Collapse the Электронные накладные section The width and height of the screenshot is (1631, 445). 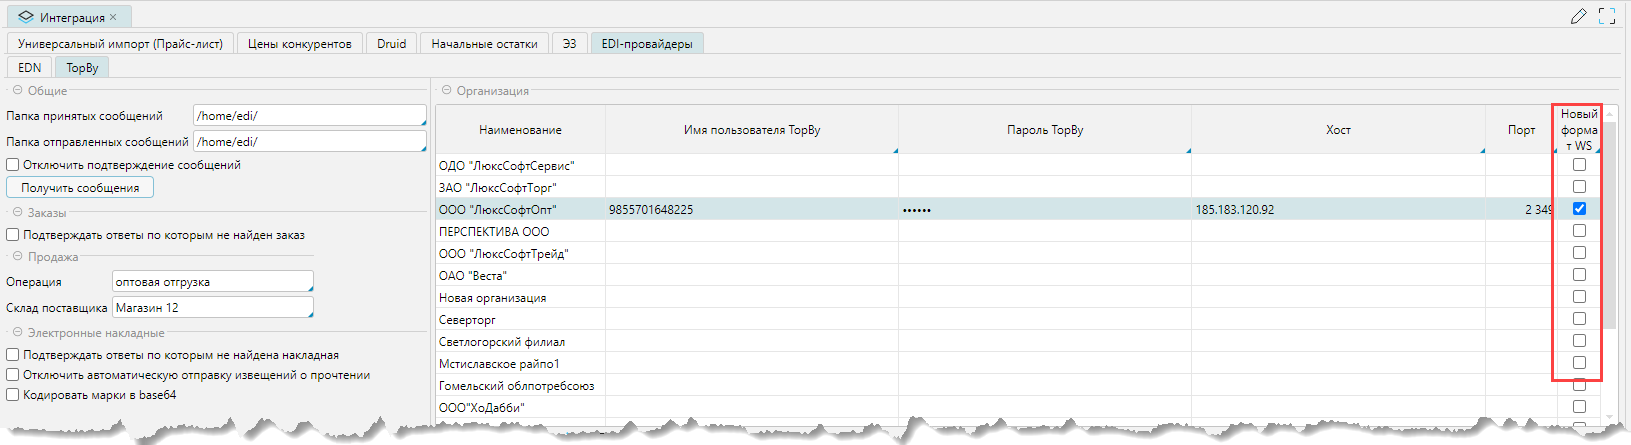coord(17,332)
